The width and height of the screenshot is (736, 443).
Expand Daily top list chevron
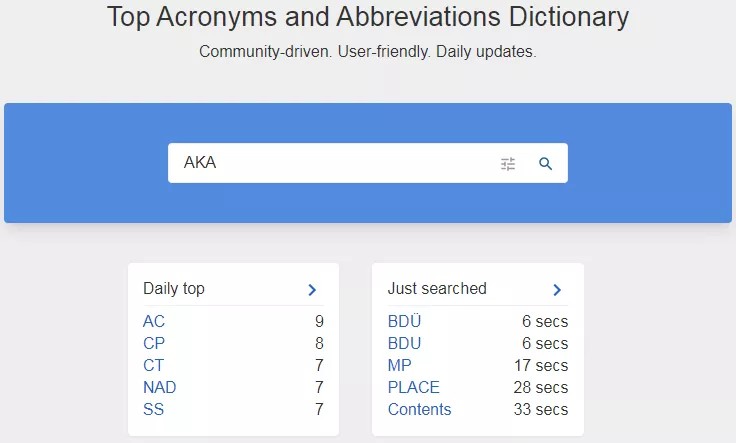click(312, 290)
